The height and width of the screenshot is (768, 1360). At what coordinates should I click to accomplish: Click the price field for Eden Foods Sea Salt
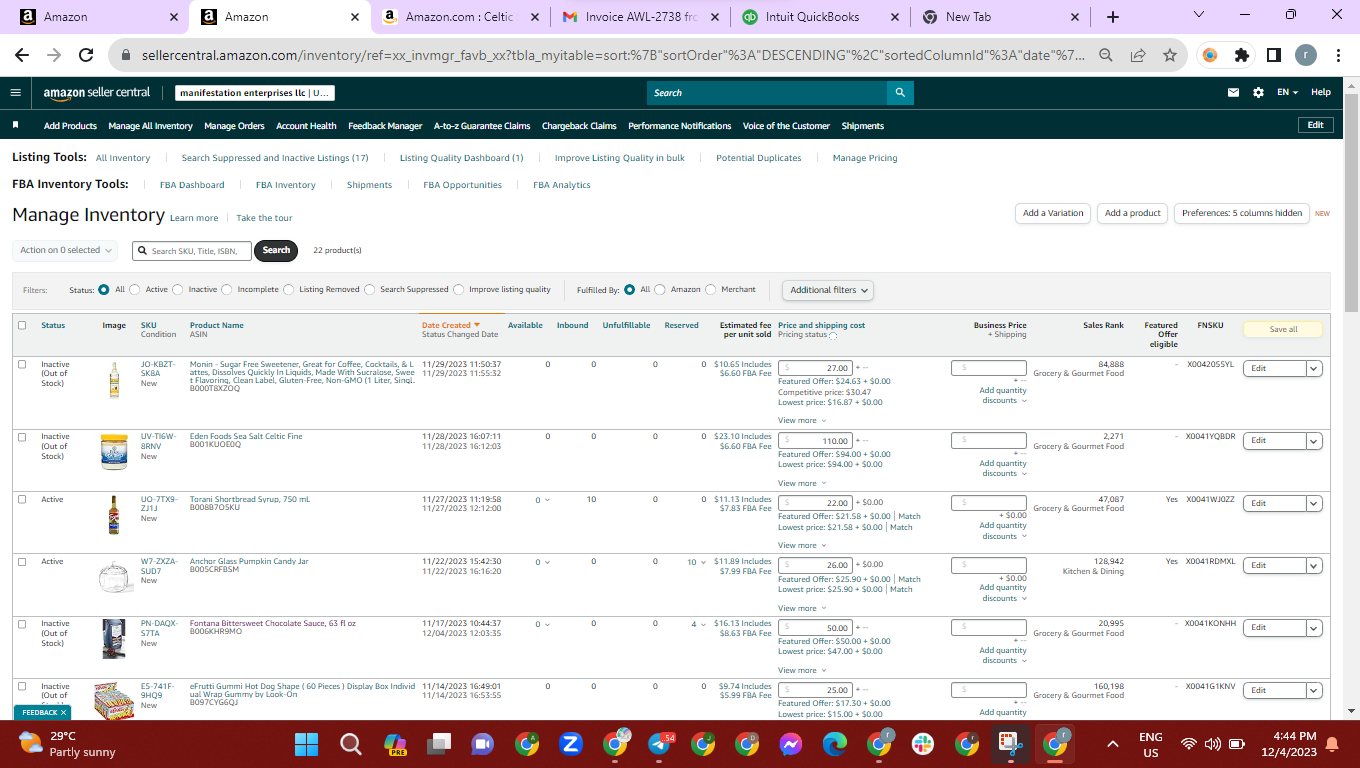tap(815, 441)
